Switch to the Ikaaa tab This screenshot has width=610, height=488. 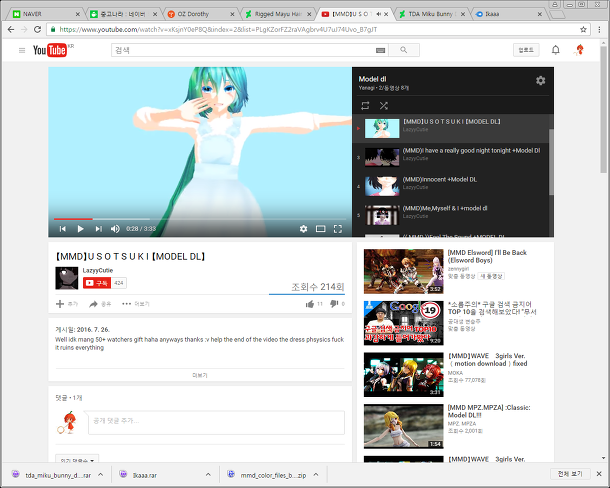509,14
